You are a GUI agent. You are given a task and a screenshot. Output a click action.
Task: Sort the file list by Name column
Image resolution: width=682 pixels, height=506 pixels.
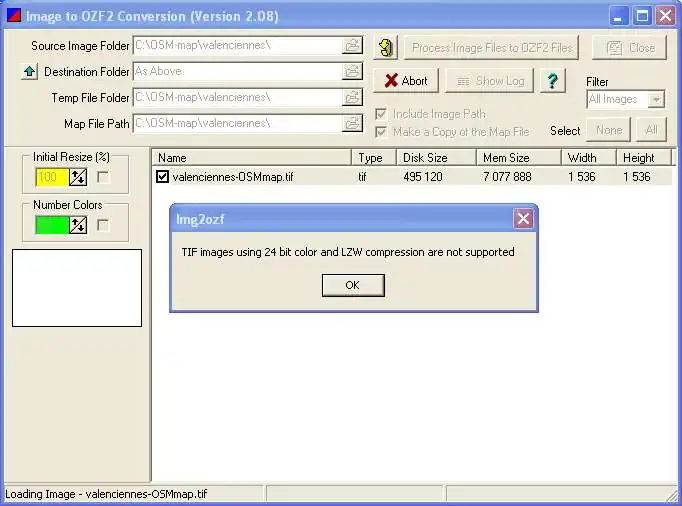pyautogui.click(x=252, y=158)
